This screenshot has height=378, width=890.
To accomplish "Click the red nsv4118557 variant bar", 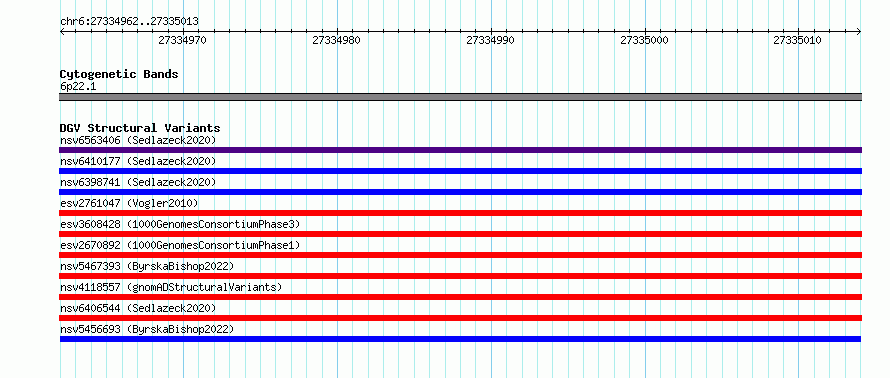I will click(x=460, y=297).
